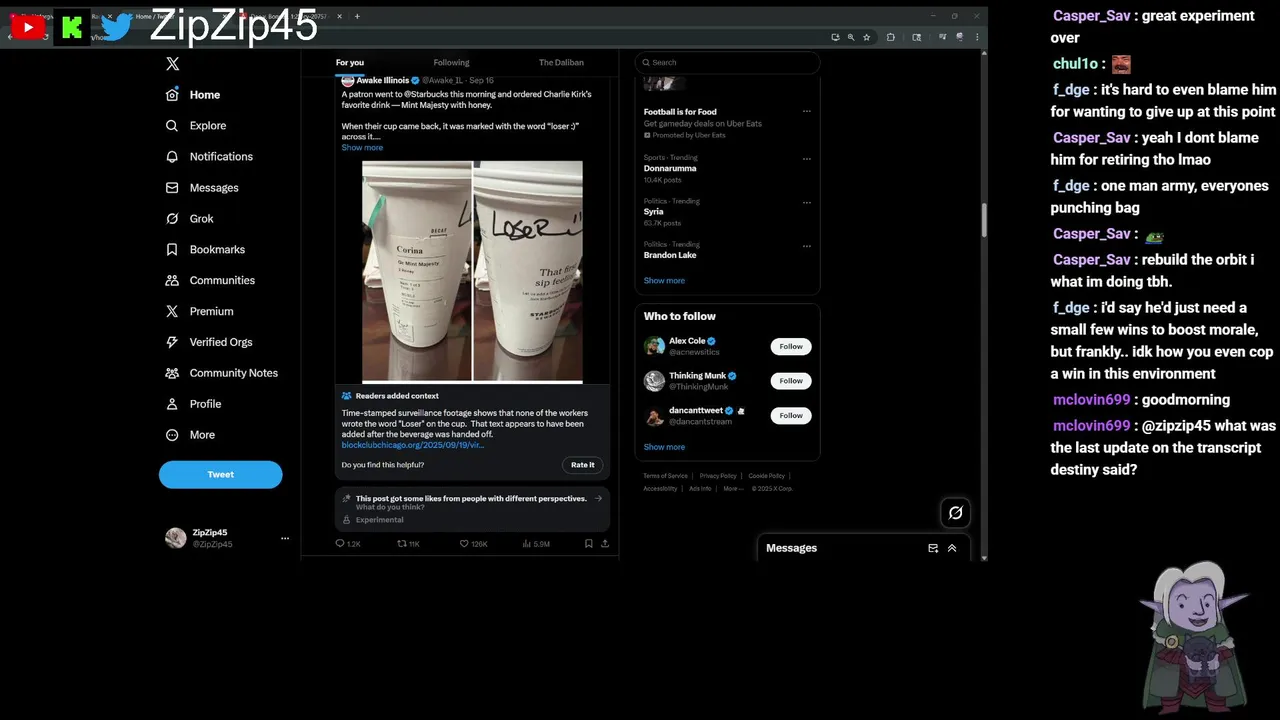Image resolution: width=1280 pixels, height=720 pixels.
Task: Click the browser zoom magnifier icon
Action: 851,37
